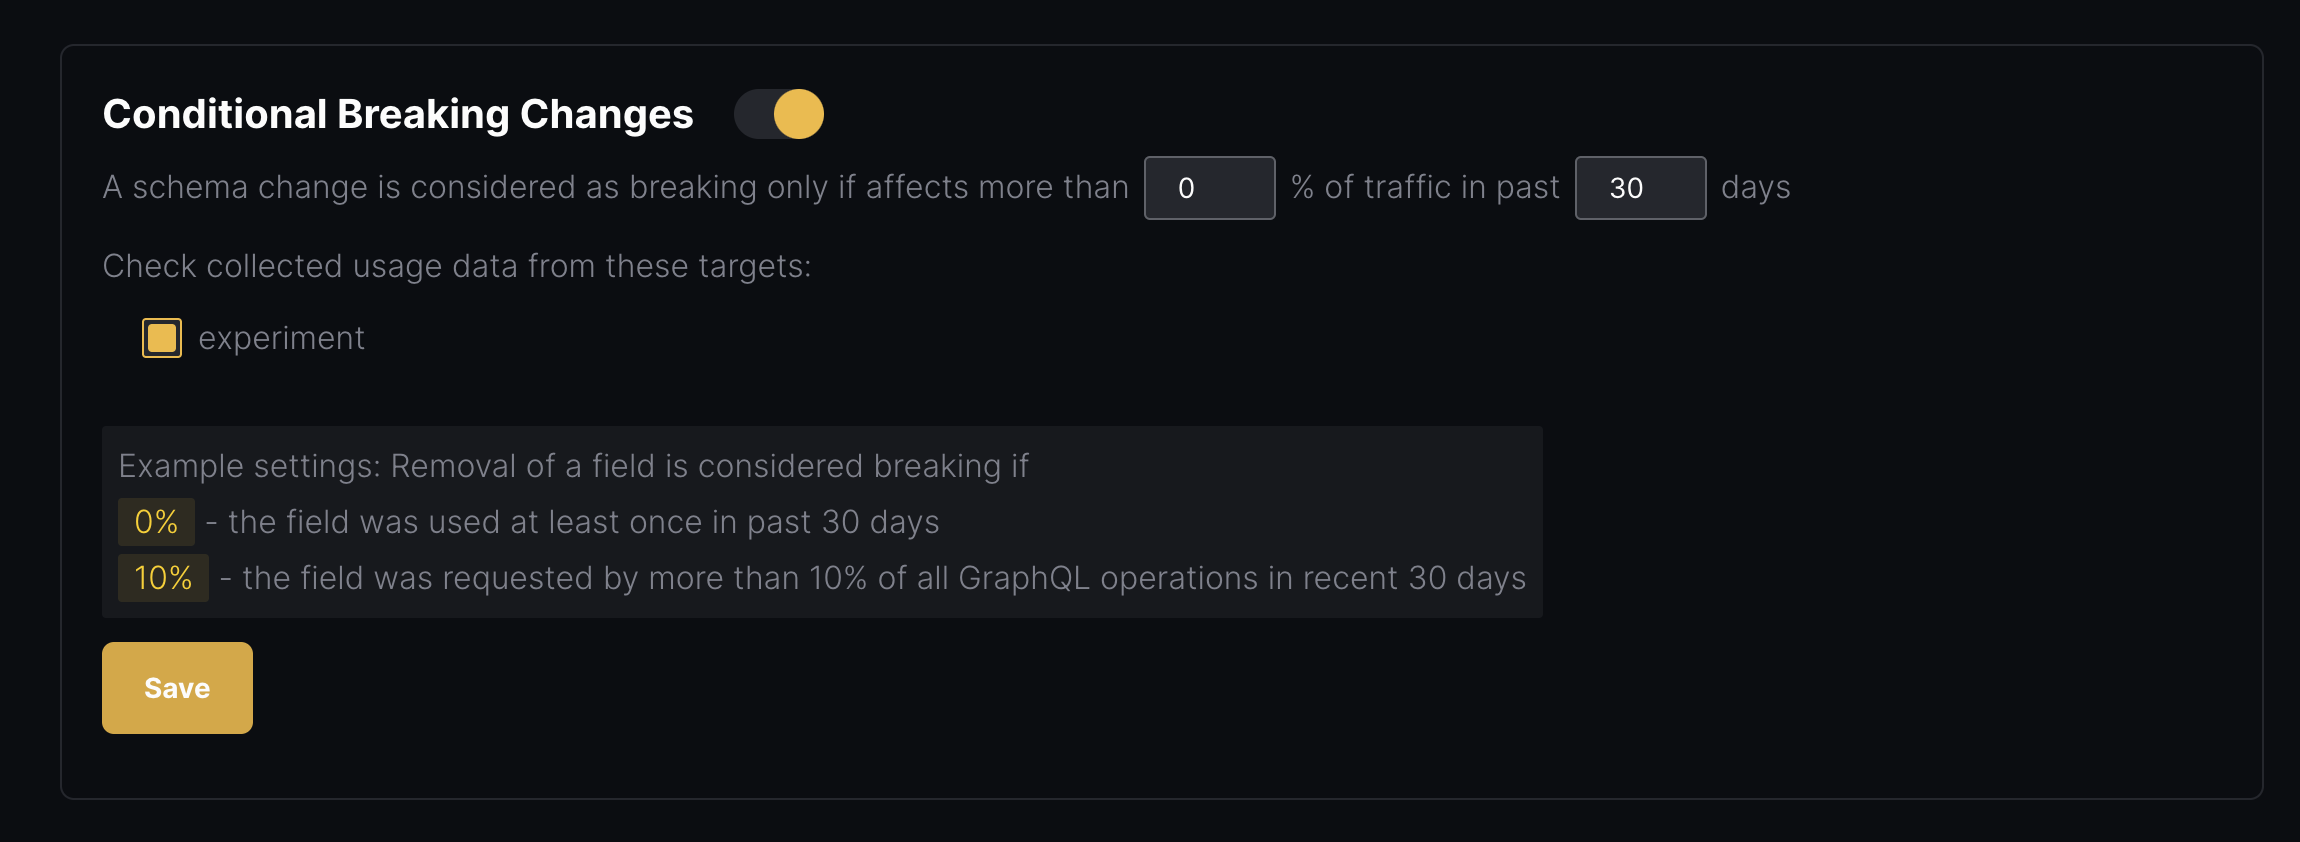Select the percentage threshold box showing 0

click(x=1209, y=187)
